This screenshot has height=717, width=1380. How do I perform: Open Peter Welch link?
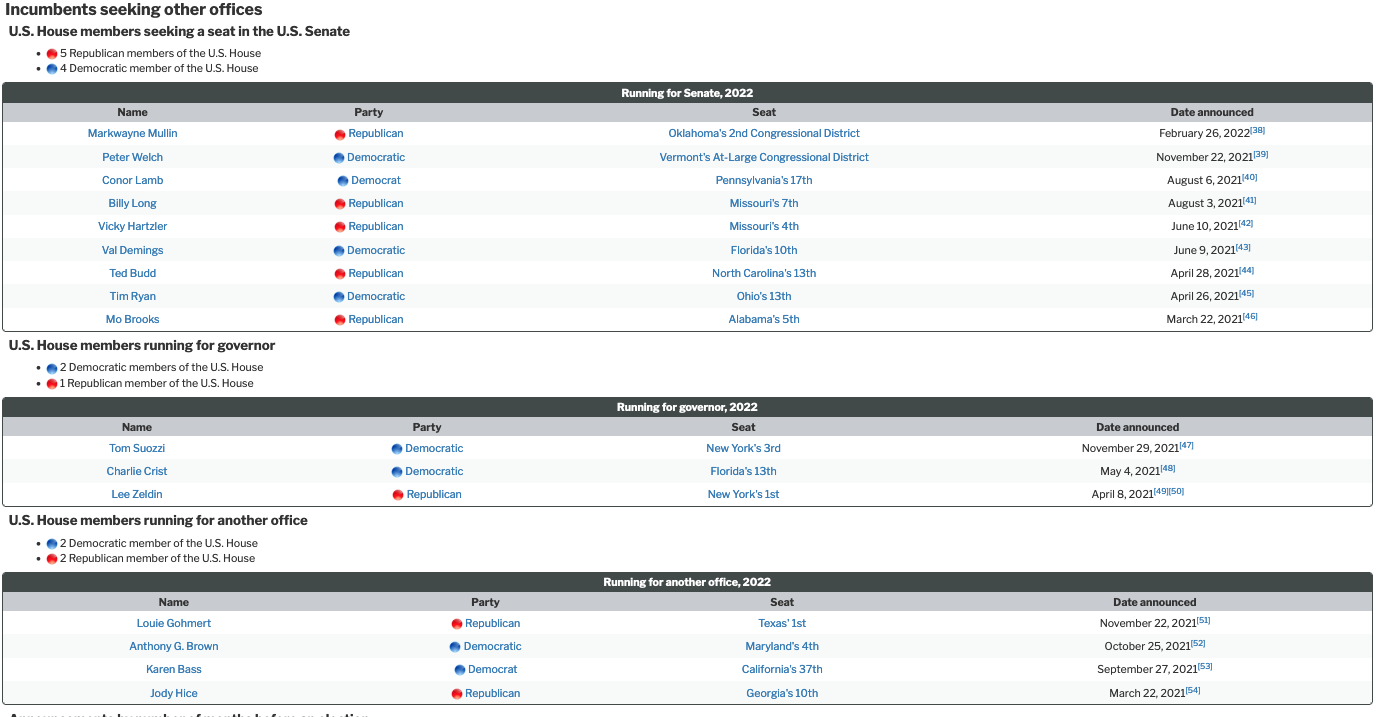132,157
